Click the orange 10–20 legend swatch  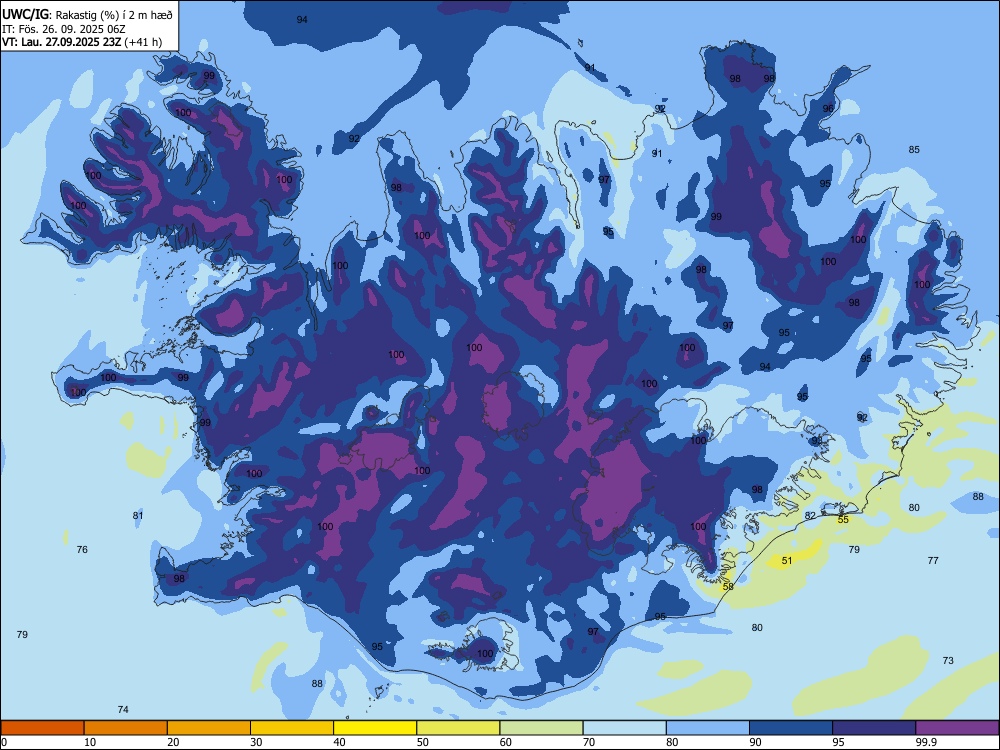coord(126,728)
